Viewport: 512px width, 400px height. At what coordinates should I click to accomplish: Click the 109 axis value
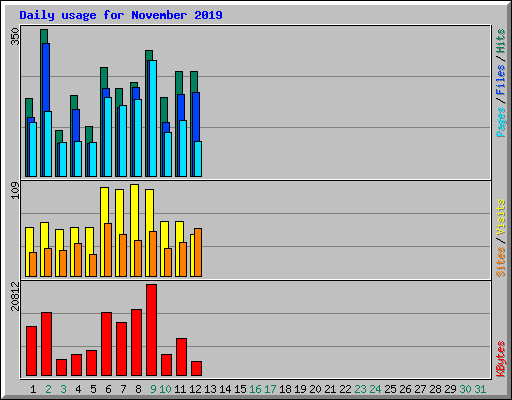(15, 190)
